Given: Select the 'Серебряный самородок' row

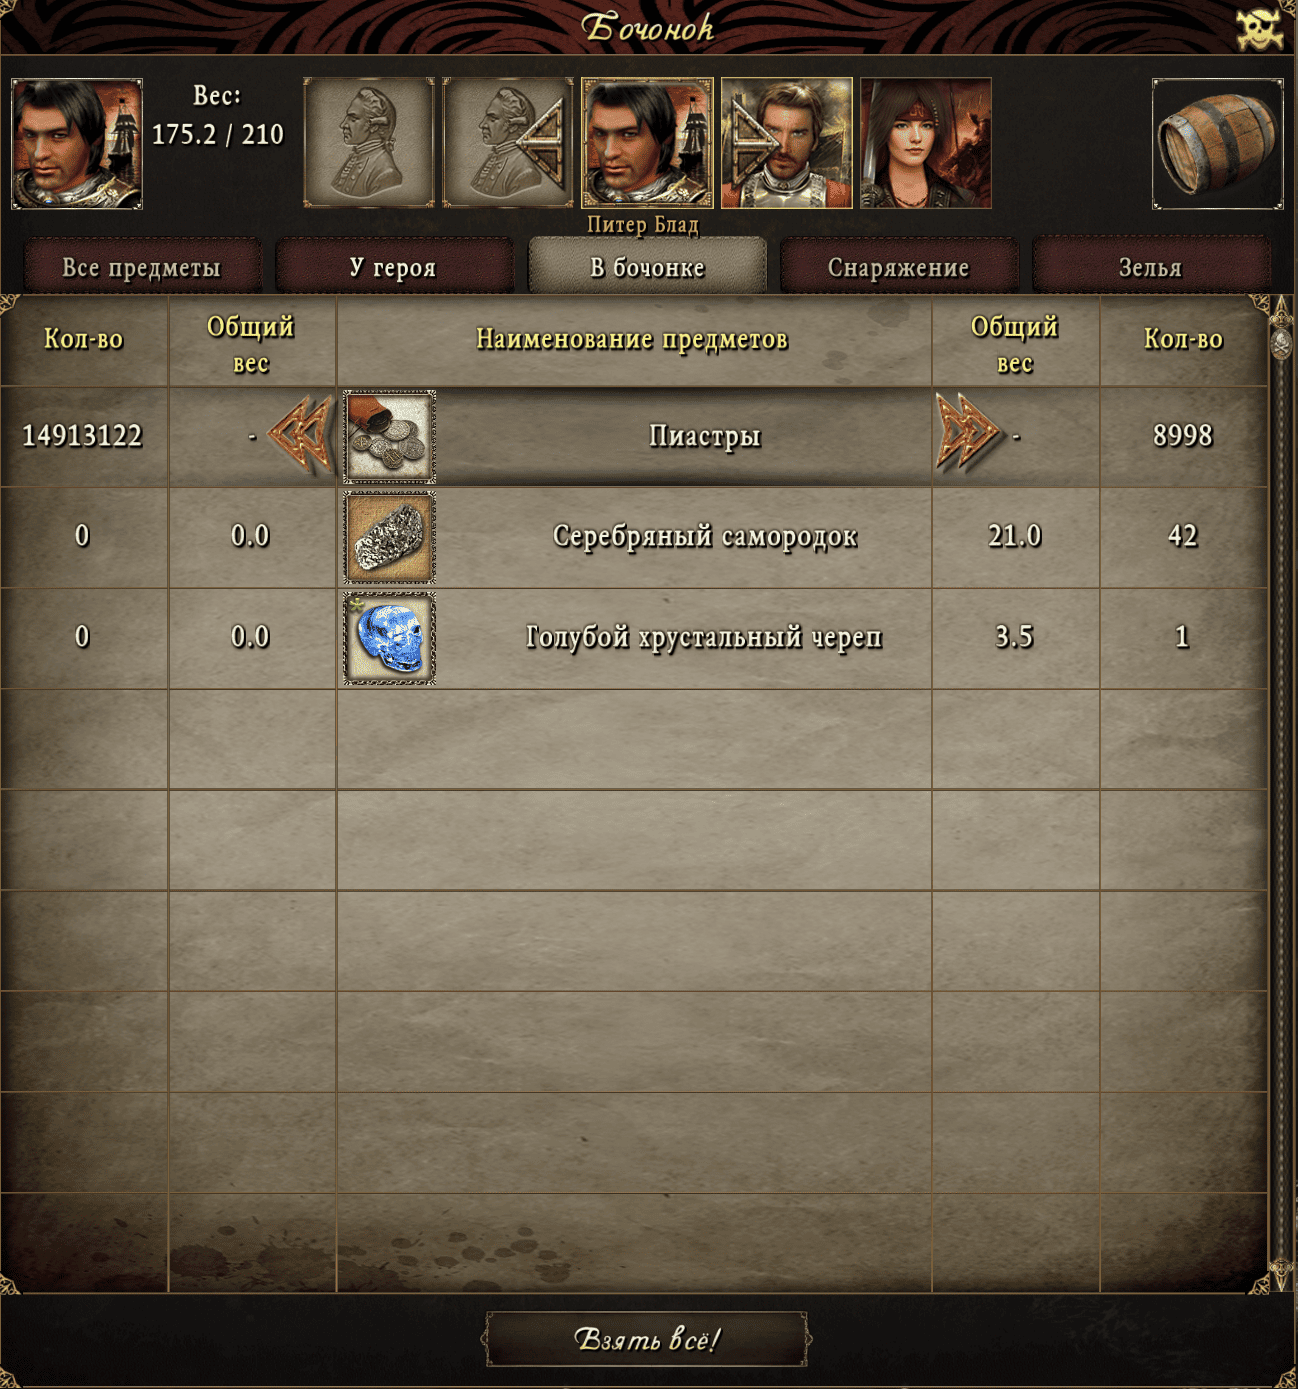Looking at the screenshot, I should 634,537.
